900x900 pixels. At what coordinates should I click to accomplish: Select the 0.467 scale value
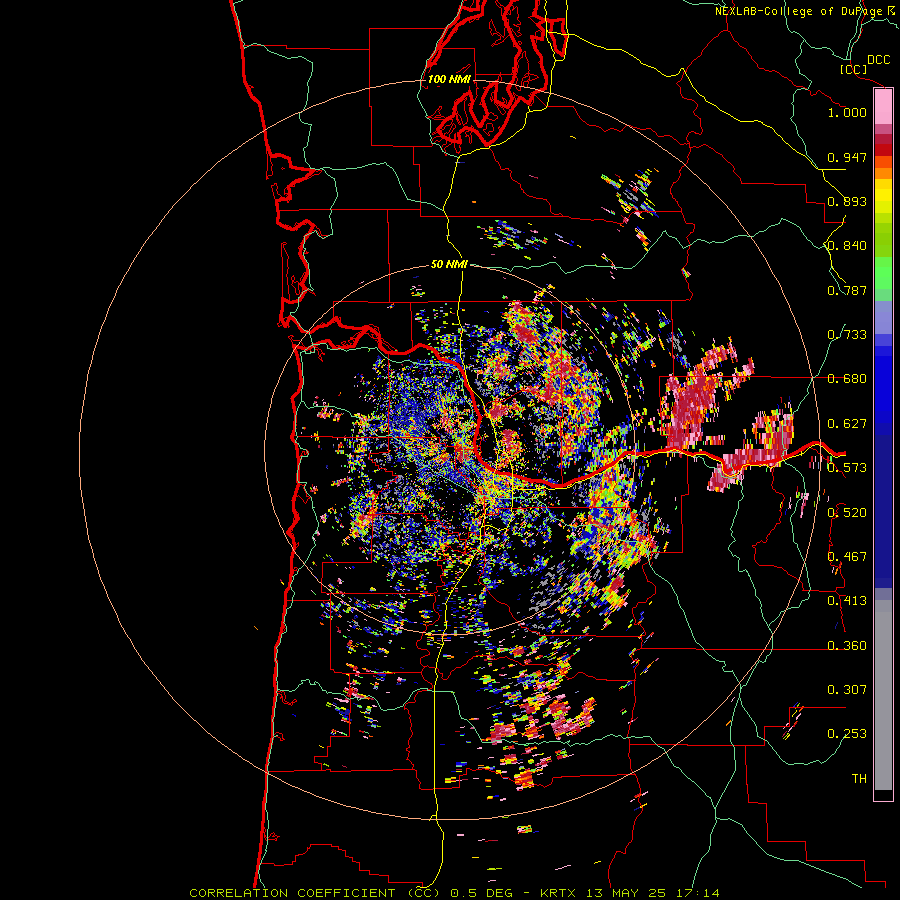tap(847, 557)
